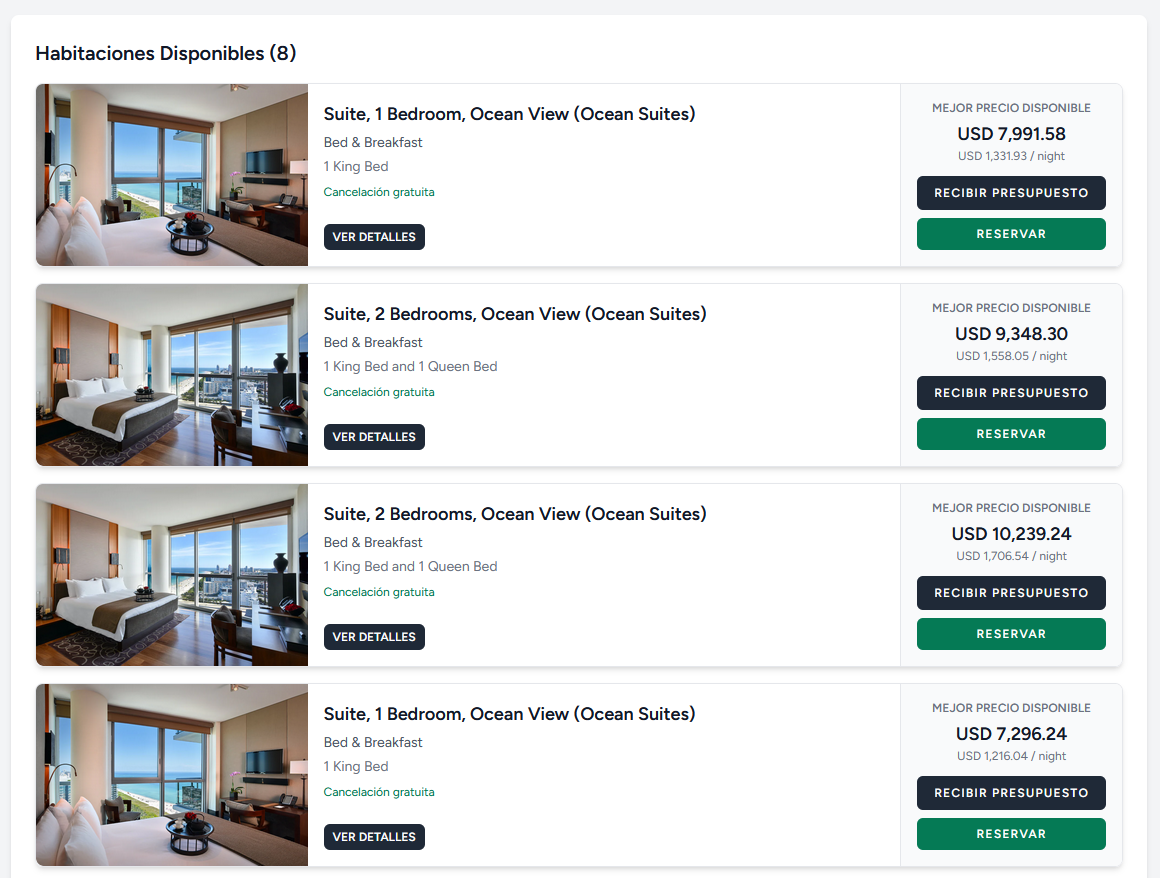The width and height of the screenshot is (1160, 878).
Task: Click Cancelación gratuita on the first room card
Action: [x=379, y=191]
